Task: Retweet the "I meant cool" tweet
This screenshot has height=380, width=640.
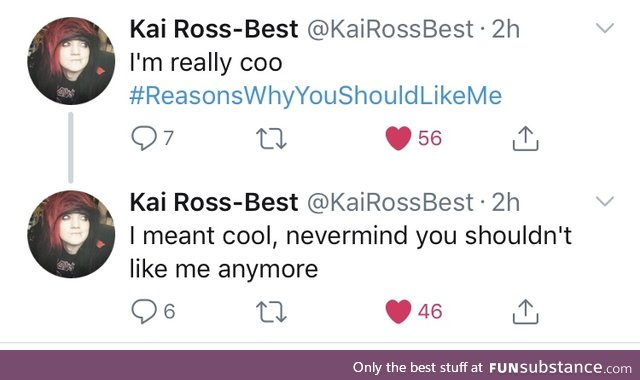Action: click(x=271, y=312)
